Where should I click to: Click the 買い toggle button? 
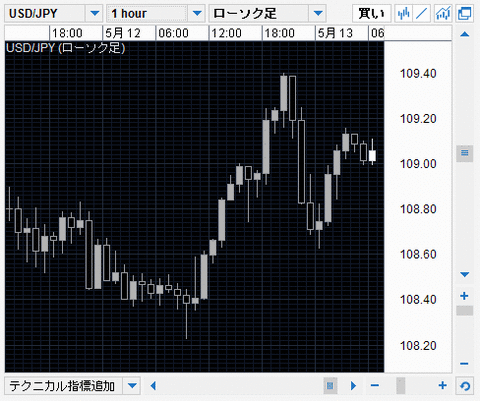pyautogui.click(x=371, y=13)
